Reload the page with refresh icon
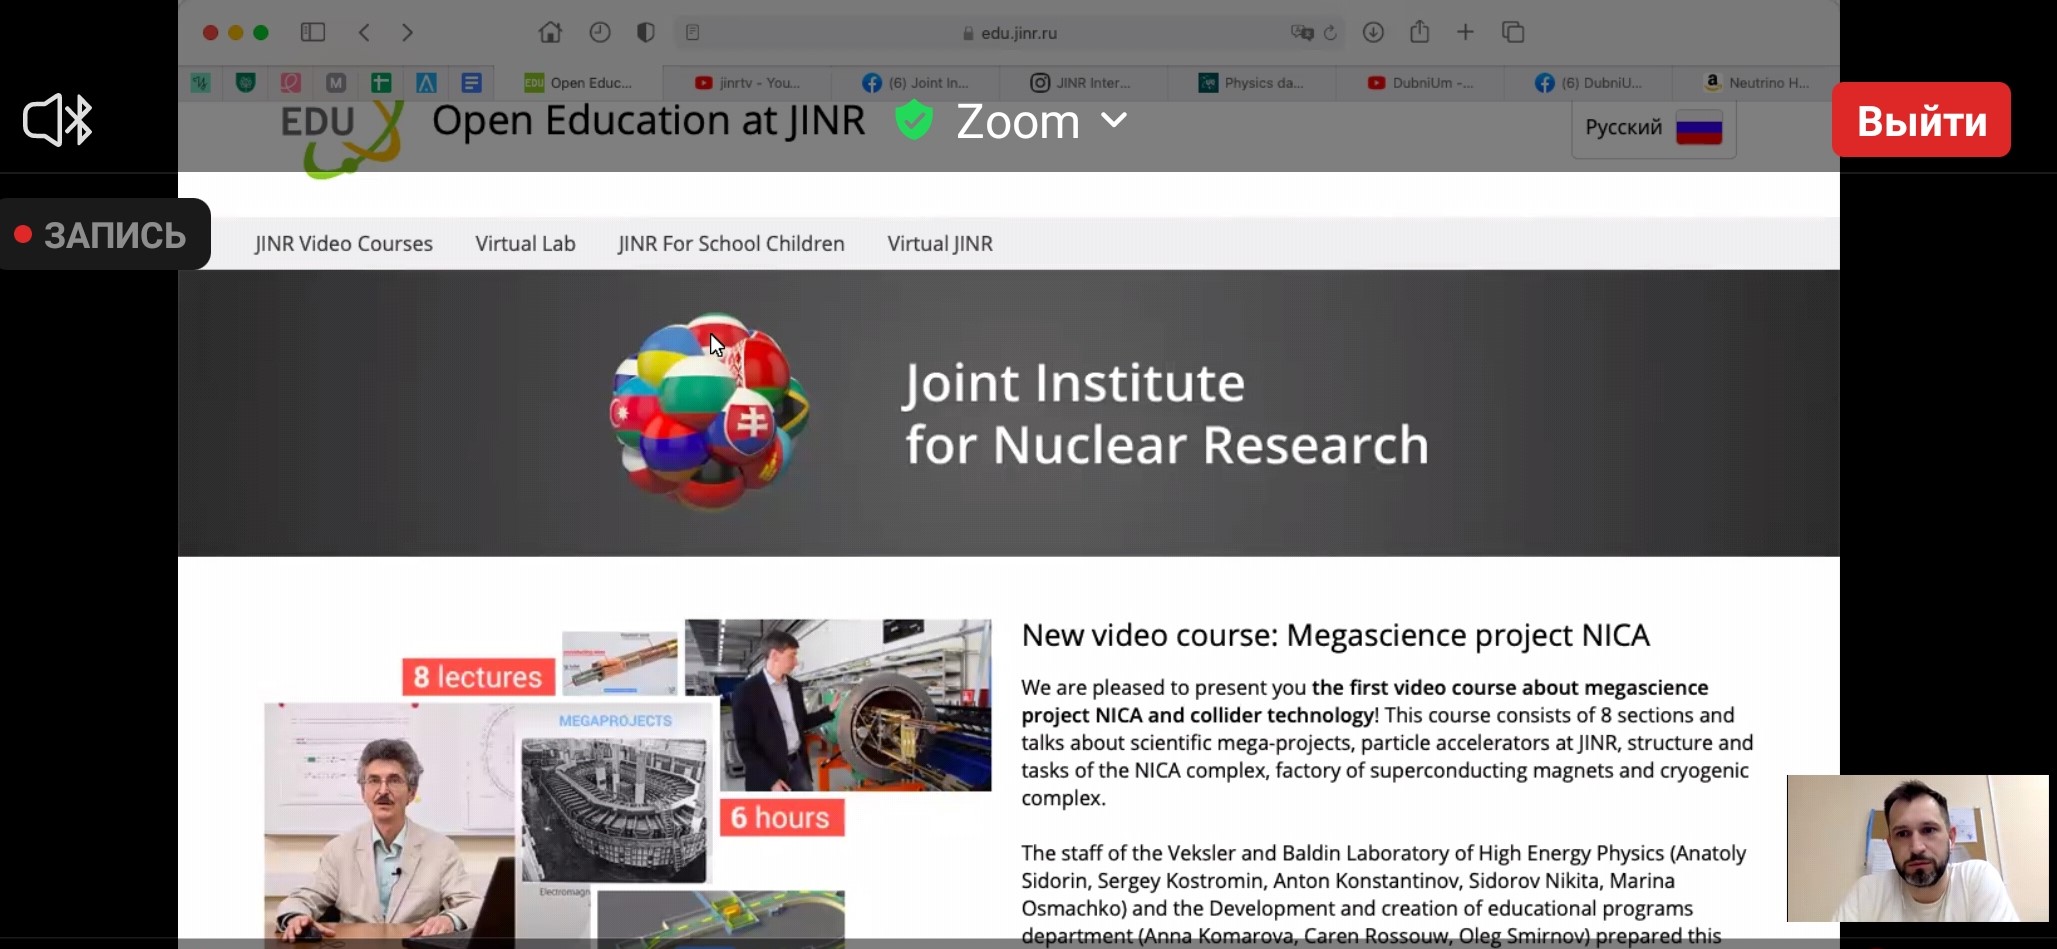Viewport: 2057px width, 949px height. coord(1330,33)
